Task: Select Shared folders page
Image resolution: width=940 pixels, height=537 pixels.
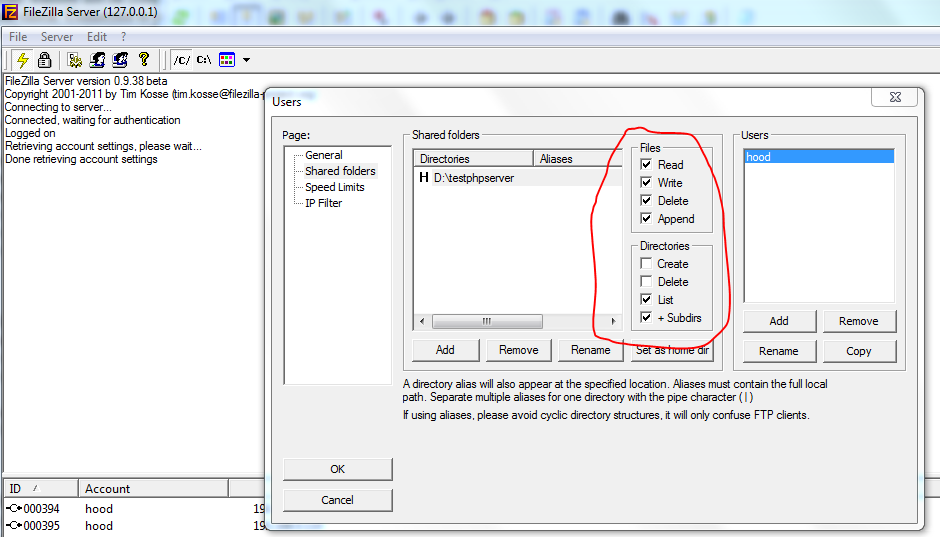Action: 340,171
